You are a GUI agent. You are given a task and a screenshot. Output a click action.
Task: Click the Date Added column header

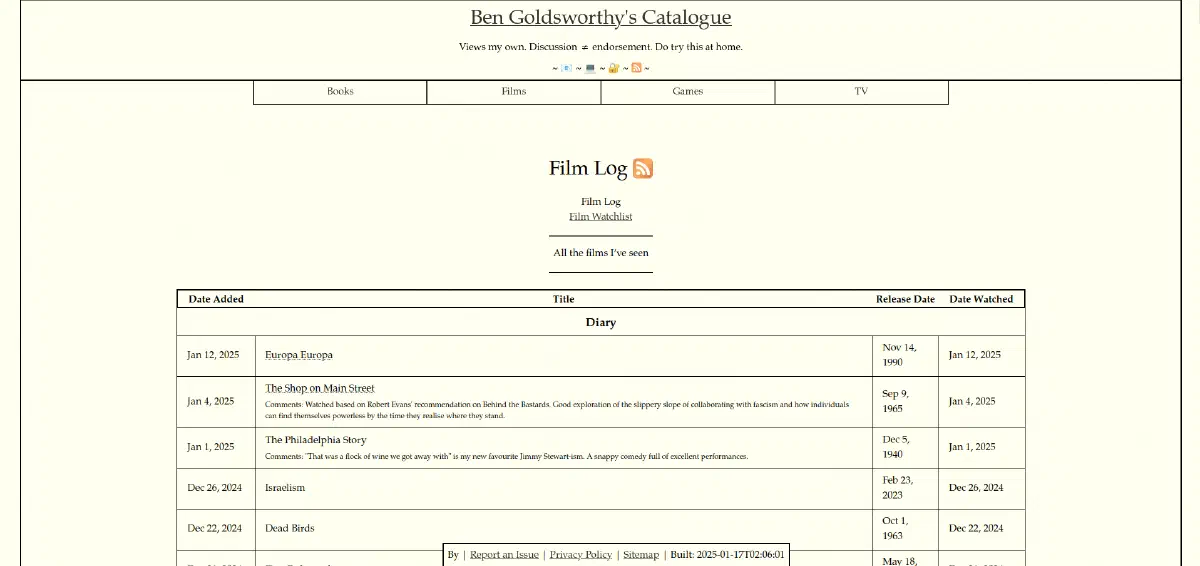click(216, 299)
